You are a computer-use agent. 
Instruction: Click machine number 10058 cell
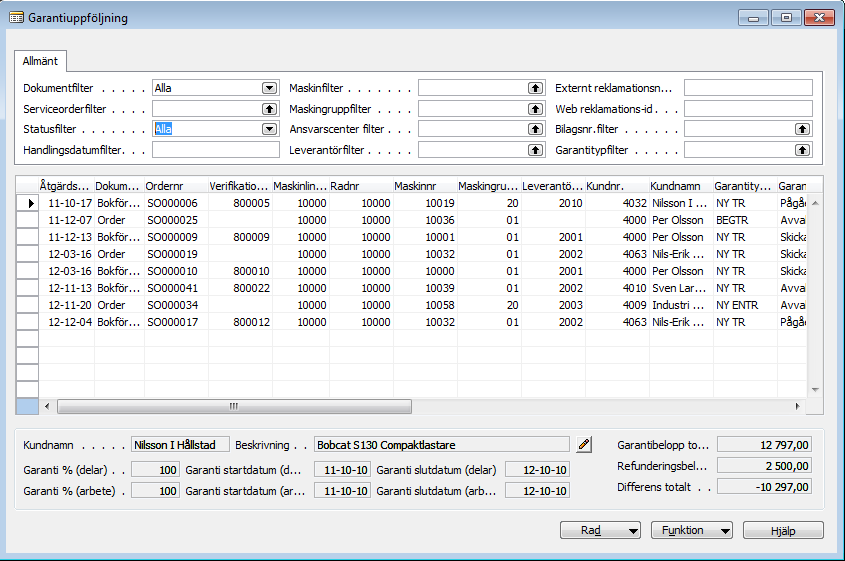pyautogui.click(x=426, y=305)
